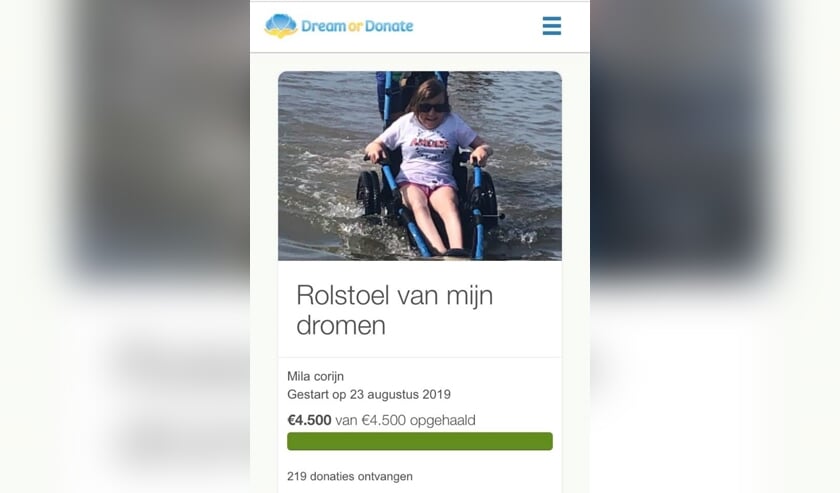
Task: Click the Dream or Donate shell logo
Action: point(281,26)
